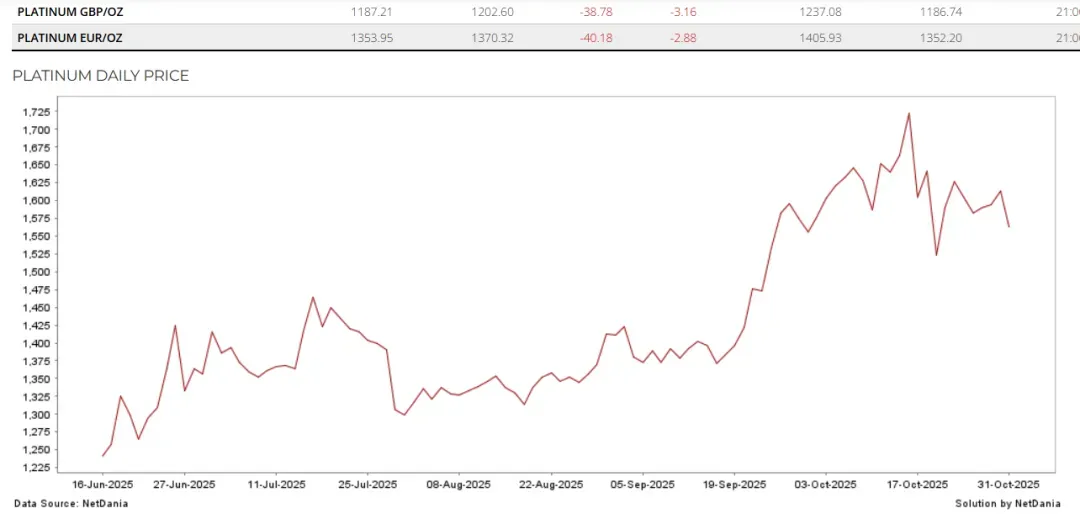Click the 03-Oct-2025 date label
Image resolution: width=1080 pixels, height=524 pixels.
825,484
